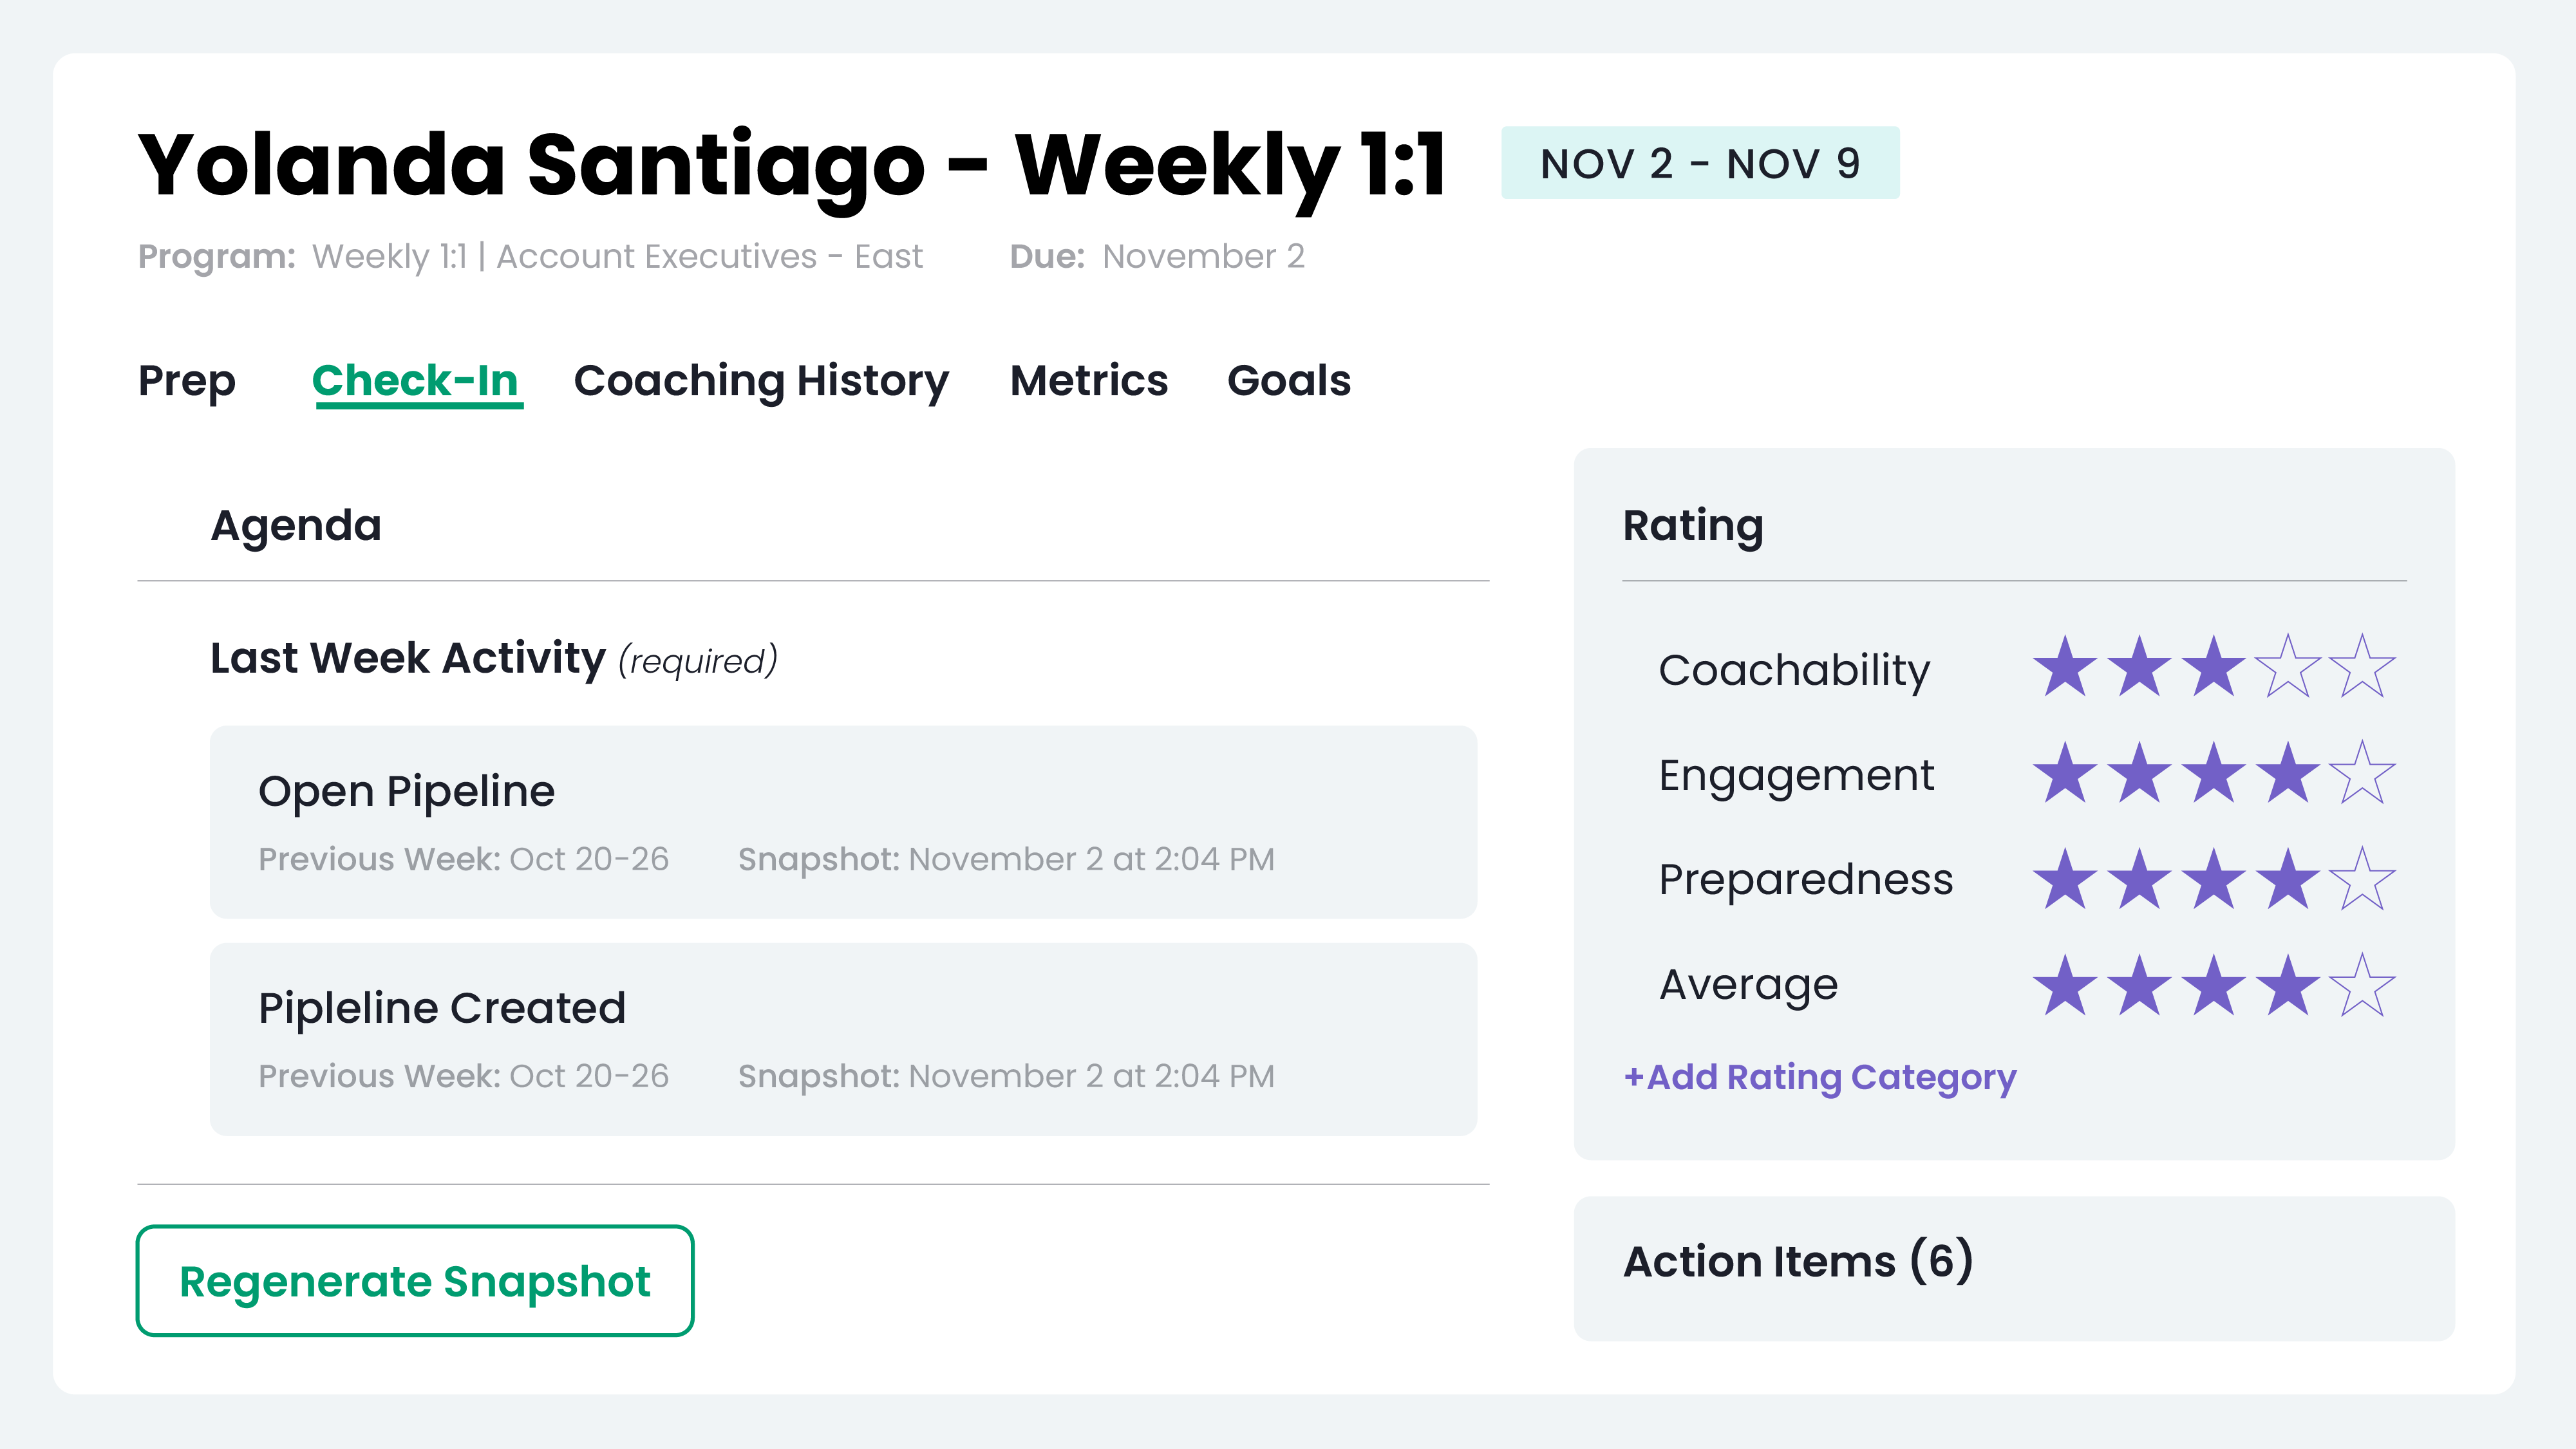Go to the Metrics tab

(x=1089, y=381)
